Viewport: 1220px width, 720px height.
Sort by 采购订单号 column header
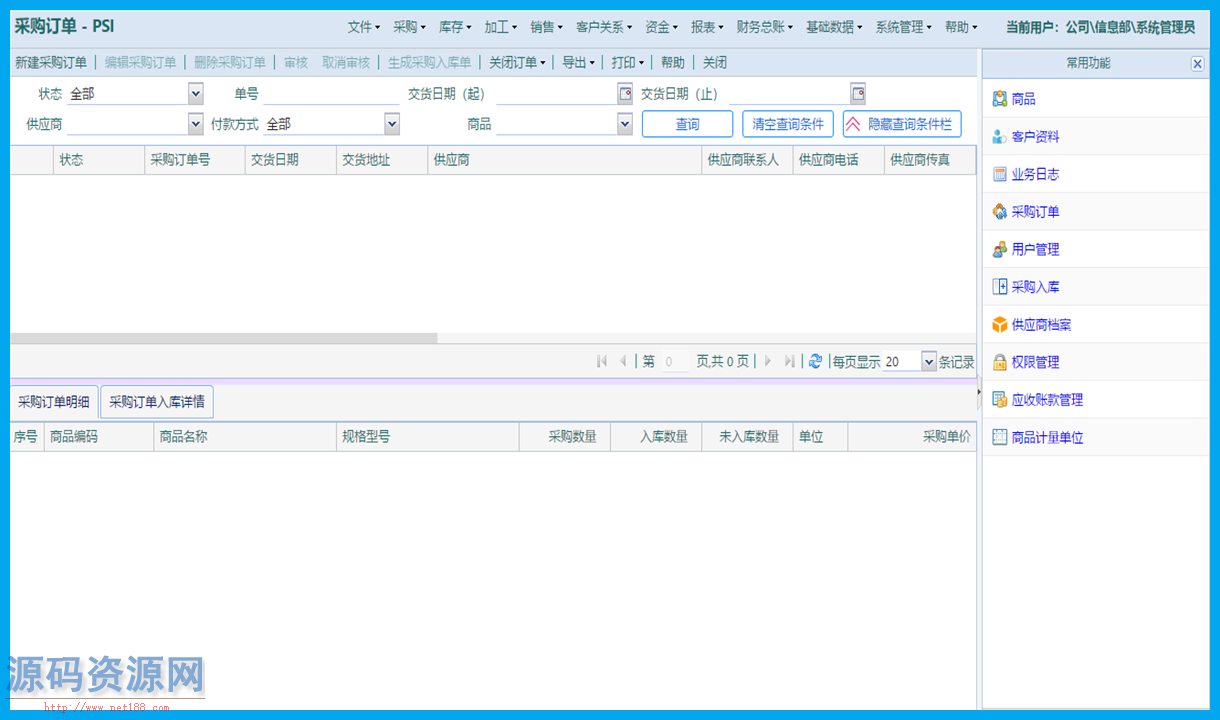coord(195,160)
